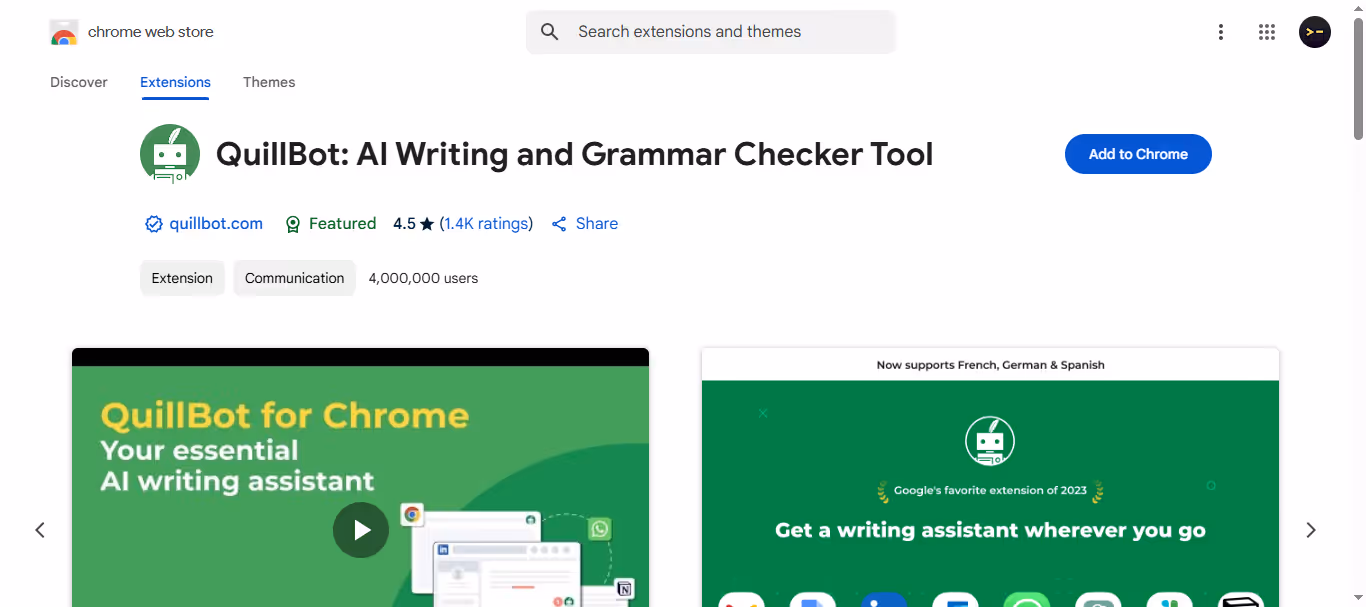The image size is (1366, 607).
Task: Click the Notion icon in video thumbnail
Action: point(625,589)
